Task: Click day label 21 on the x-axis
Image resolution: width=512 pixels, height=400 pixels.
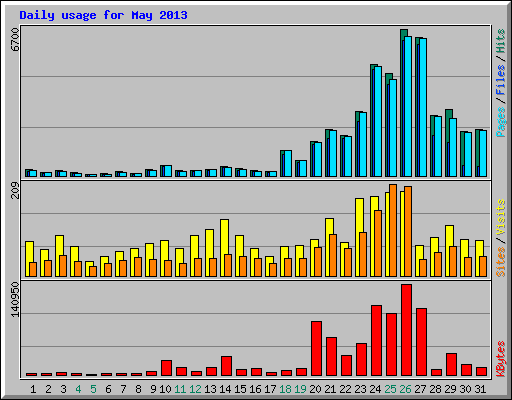Action: tap(330, 389)
